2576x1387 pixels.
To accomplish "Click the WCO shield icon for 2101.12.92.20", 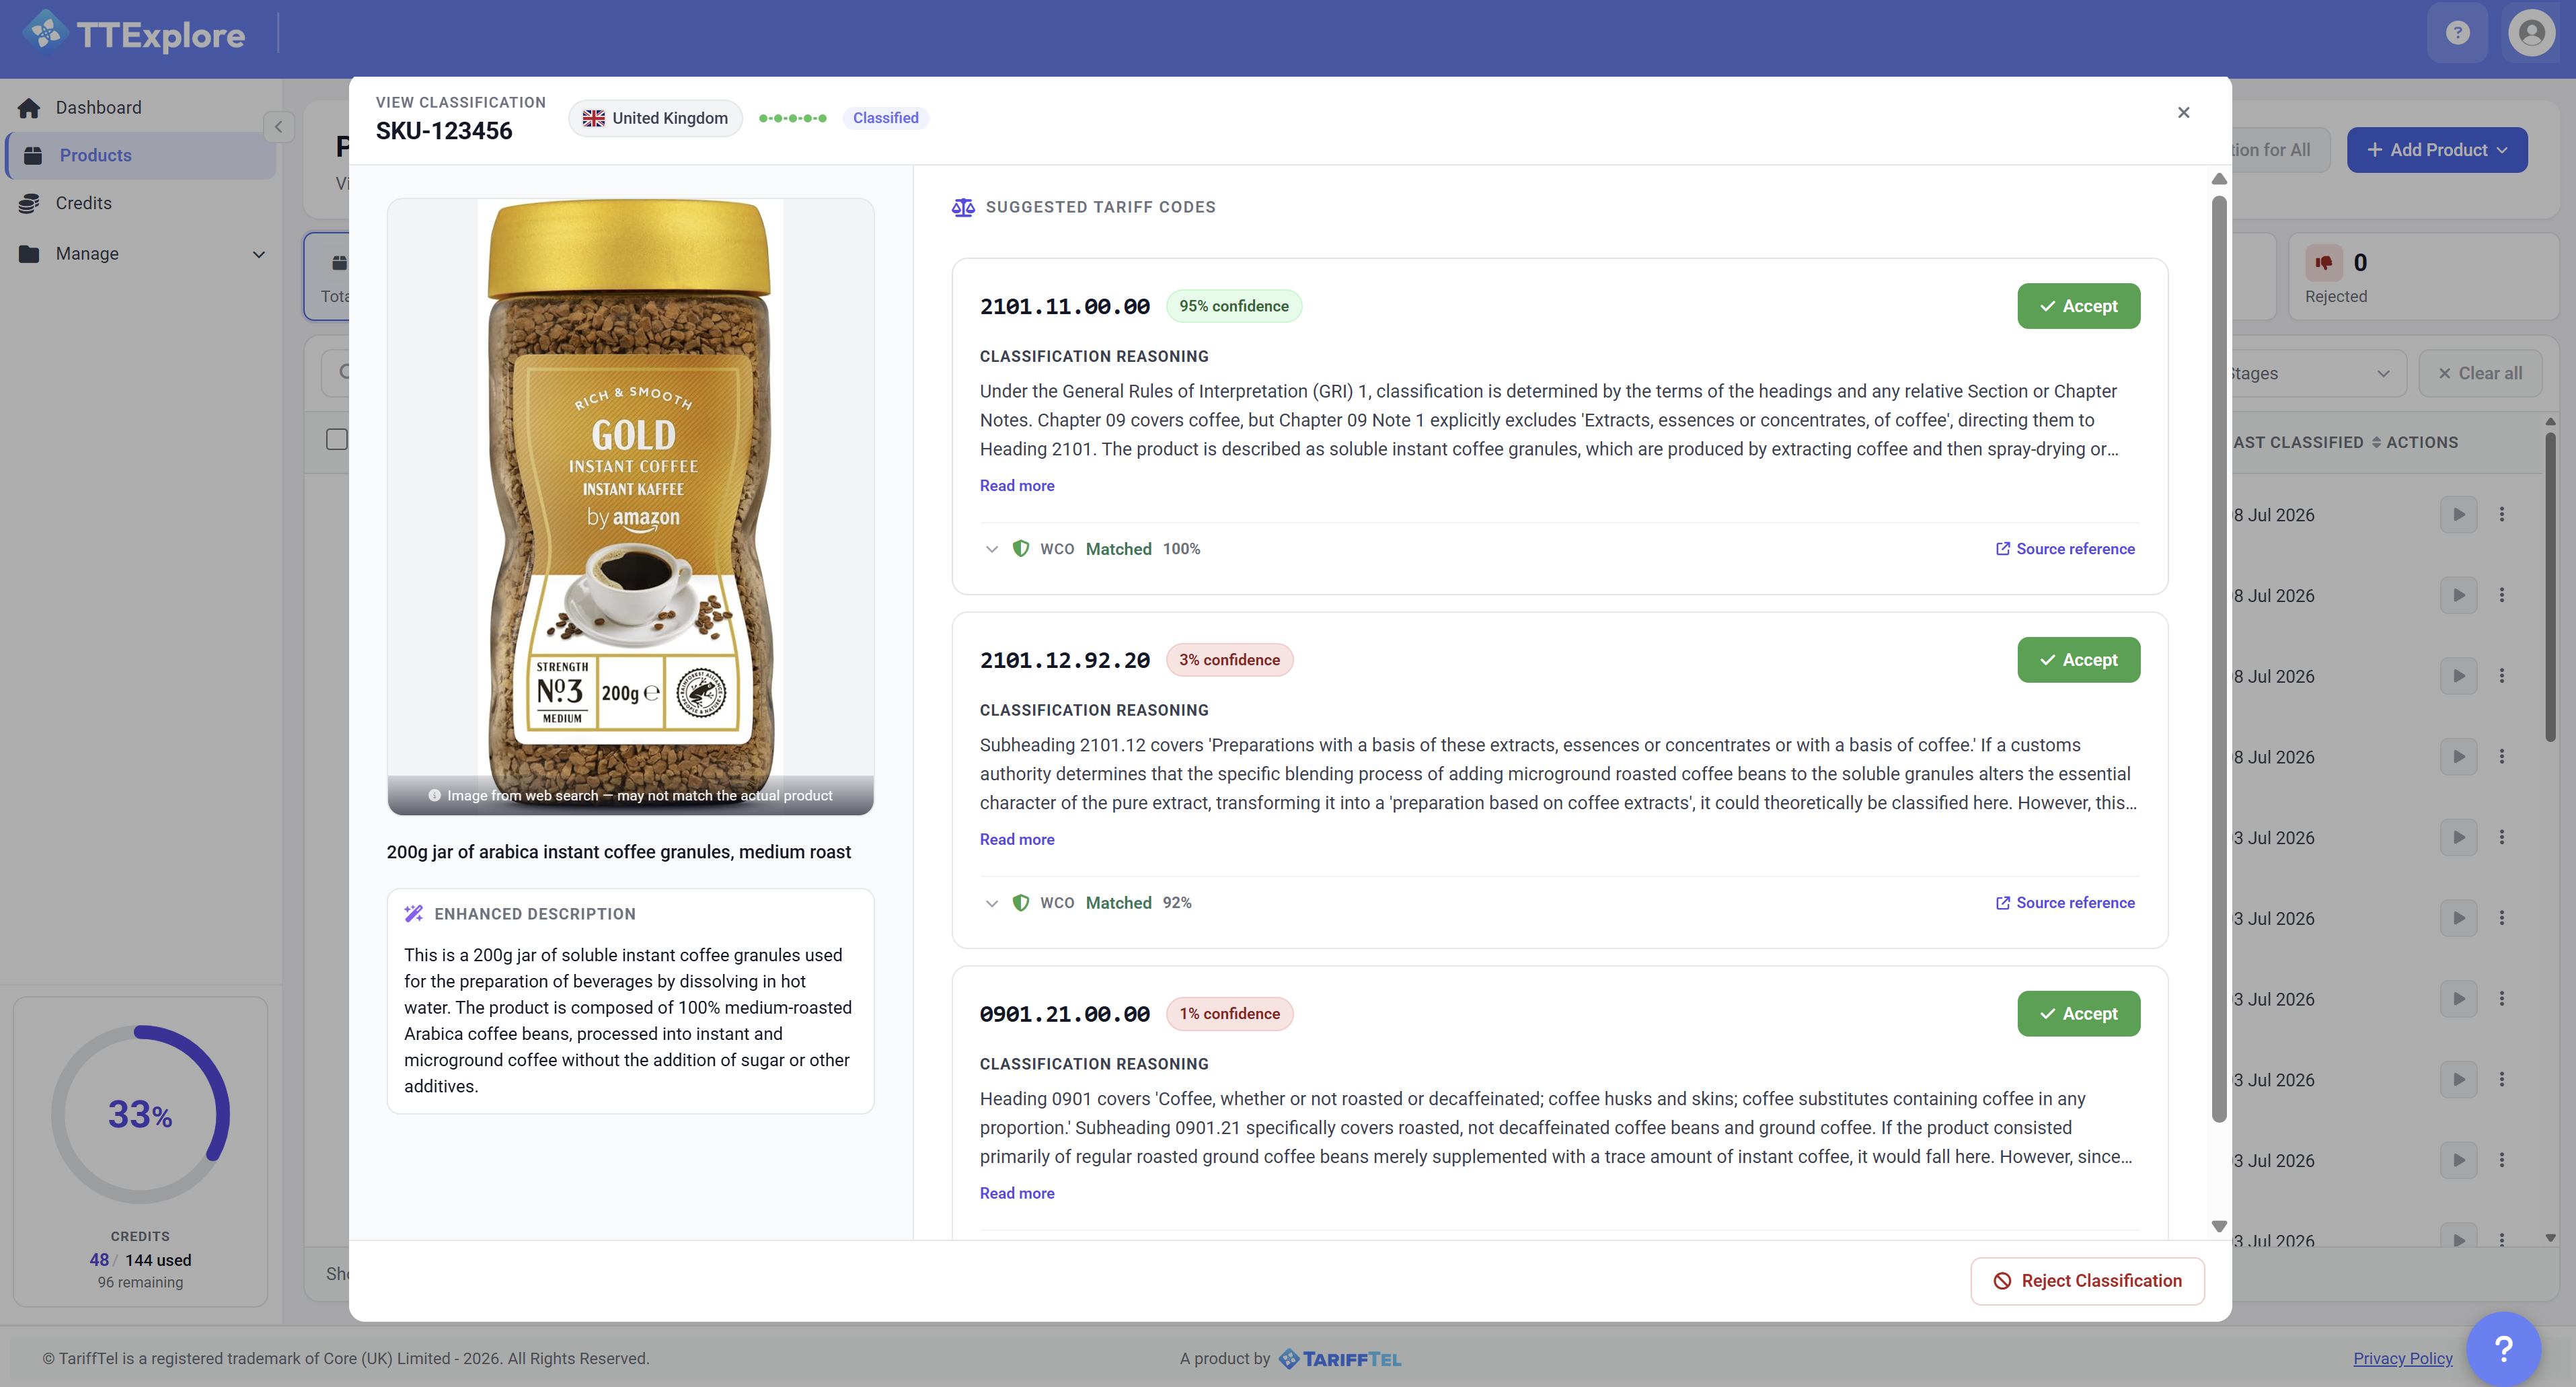I will click(x=1020, y=903).
